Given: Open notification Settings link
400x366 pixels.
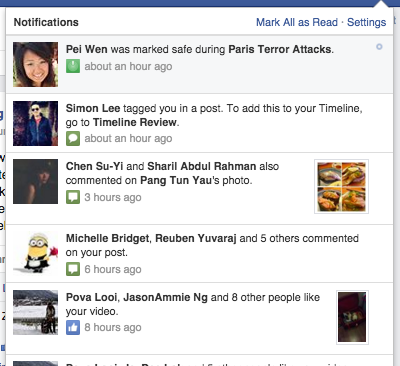Looking at the screenshot, I should [x=366, y=22].
